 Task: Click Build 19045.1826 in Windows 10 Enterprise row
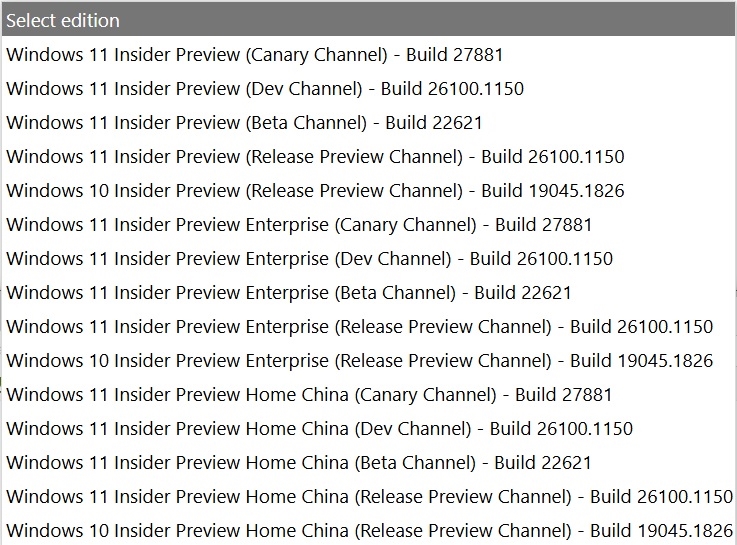(x=642, y=360)
